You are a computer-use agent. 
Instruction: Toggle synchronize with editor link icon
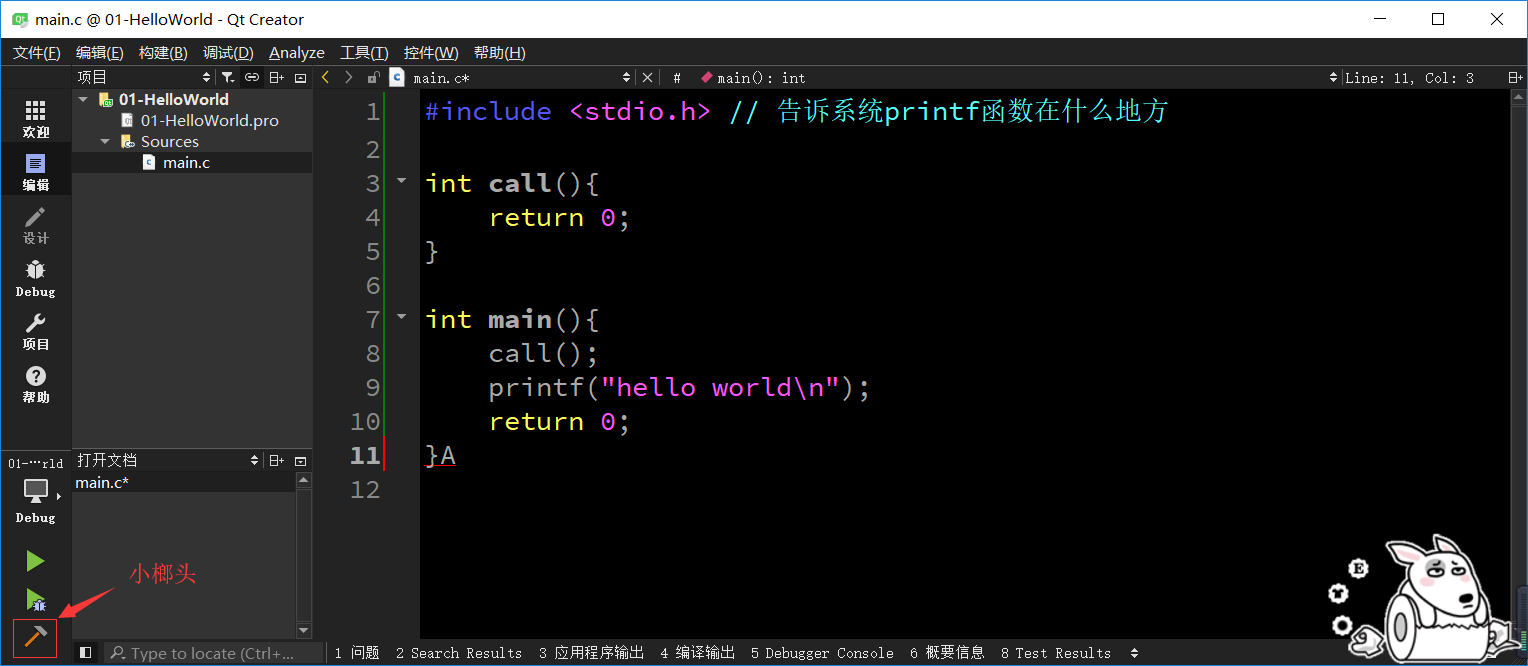point(252,77)
